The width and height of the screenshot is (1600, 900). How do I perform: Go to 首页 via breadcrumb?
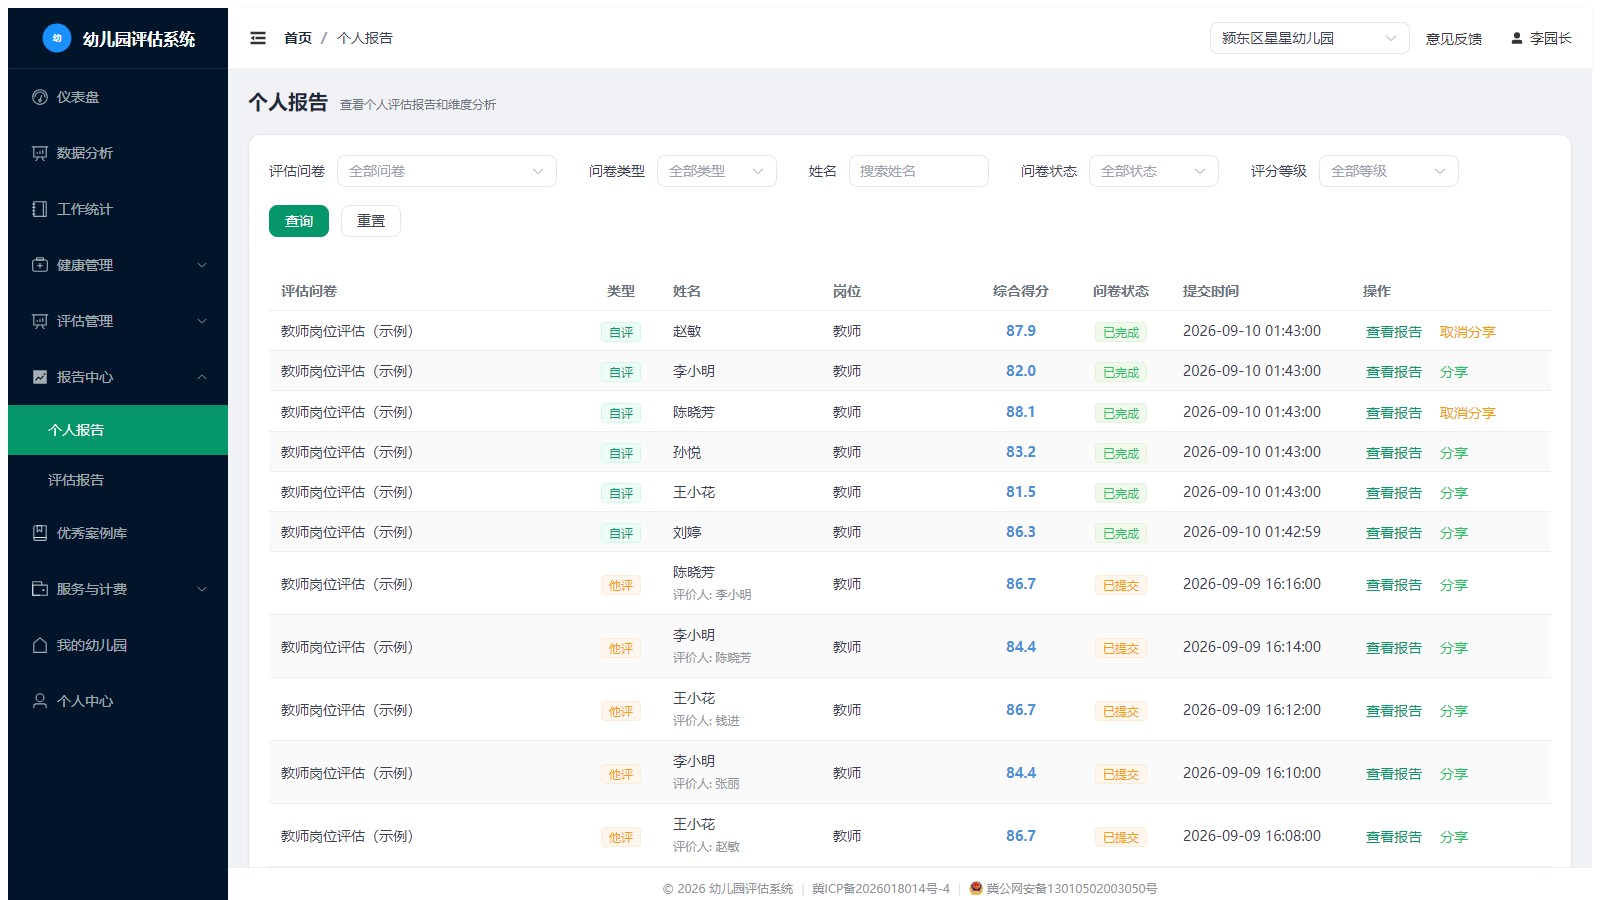click(298, 38)
